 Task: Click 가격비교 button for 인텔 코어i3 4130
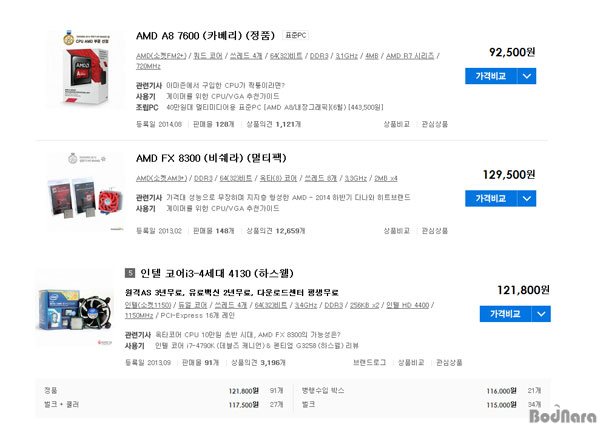tap(505, 314)
